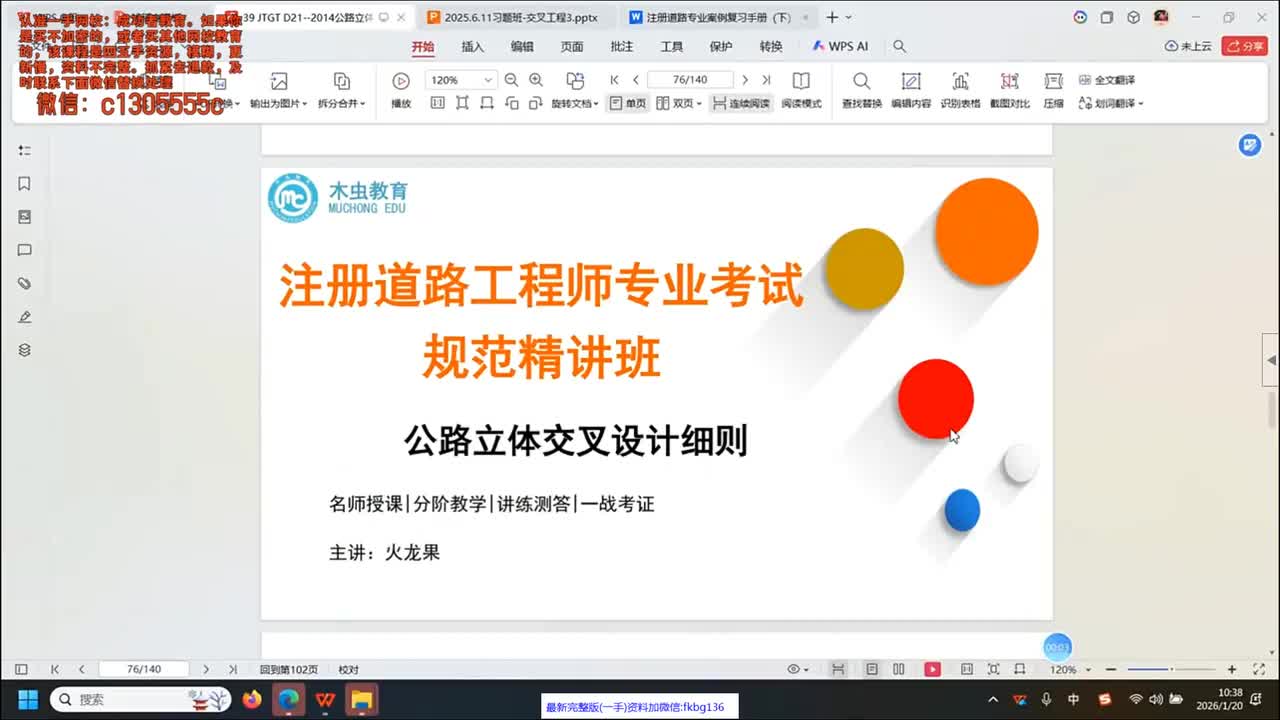Click 识别表格 recognize table tool
The width and height of the screenshot is (1280, 720).
(x=960, y=90)
